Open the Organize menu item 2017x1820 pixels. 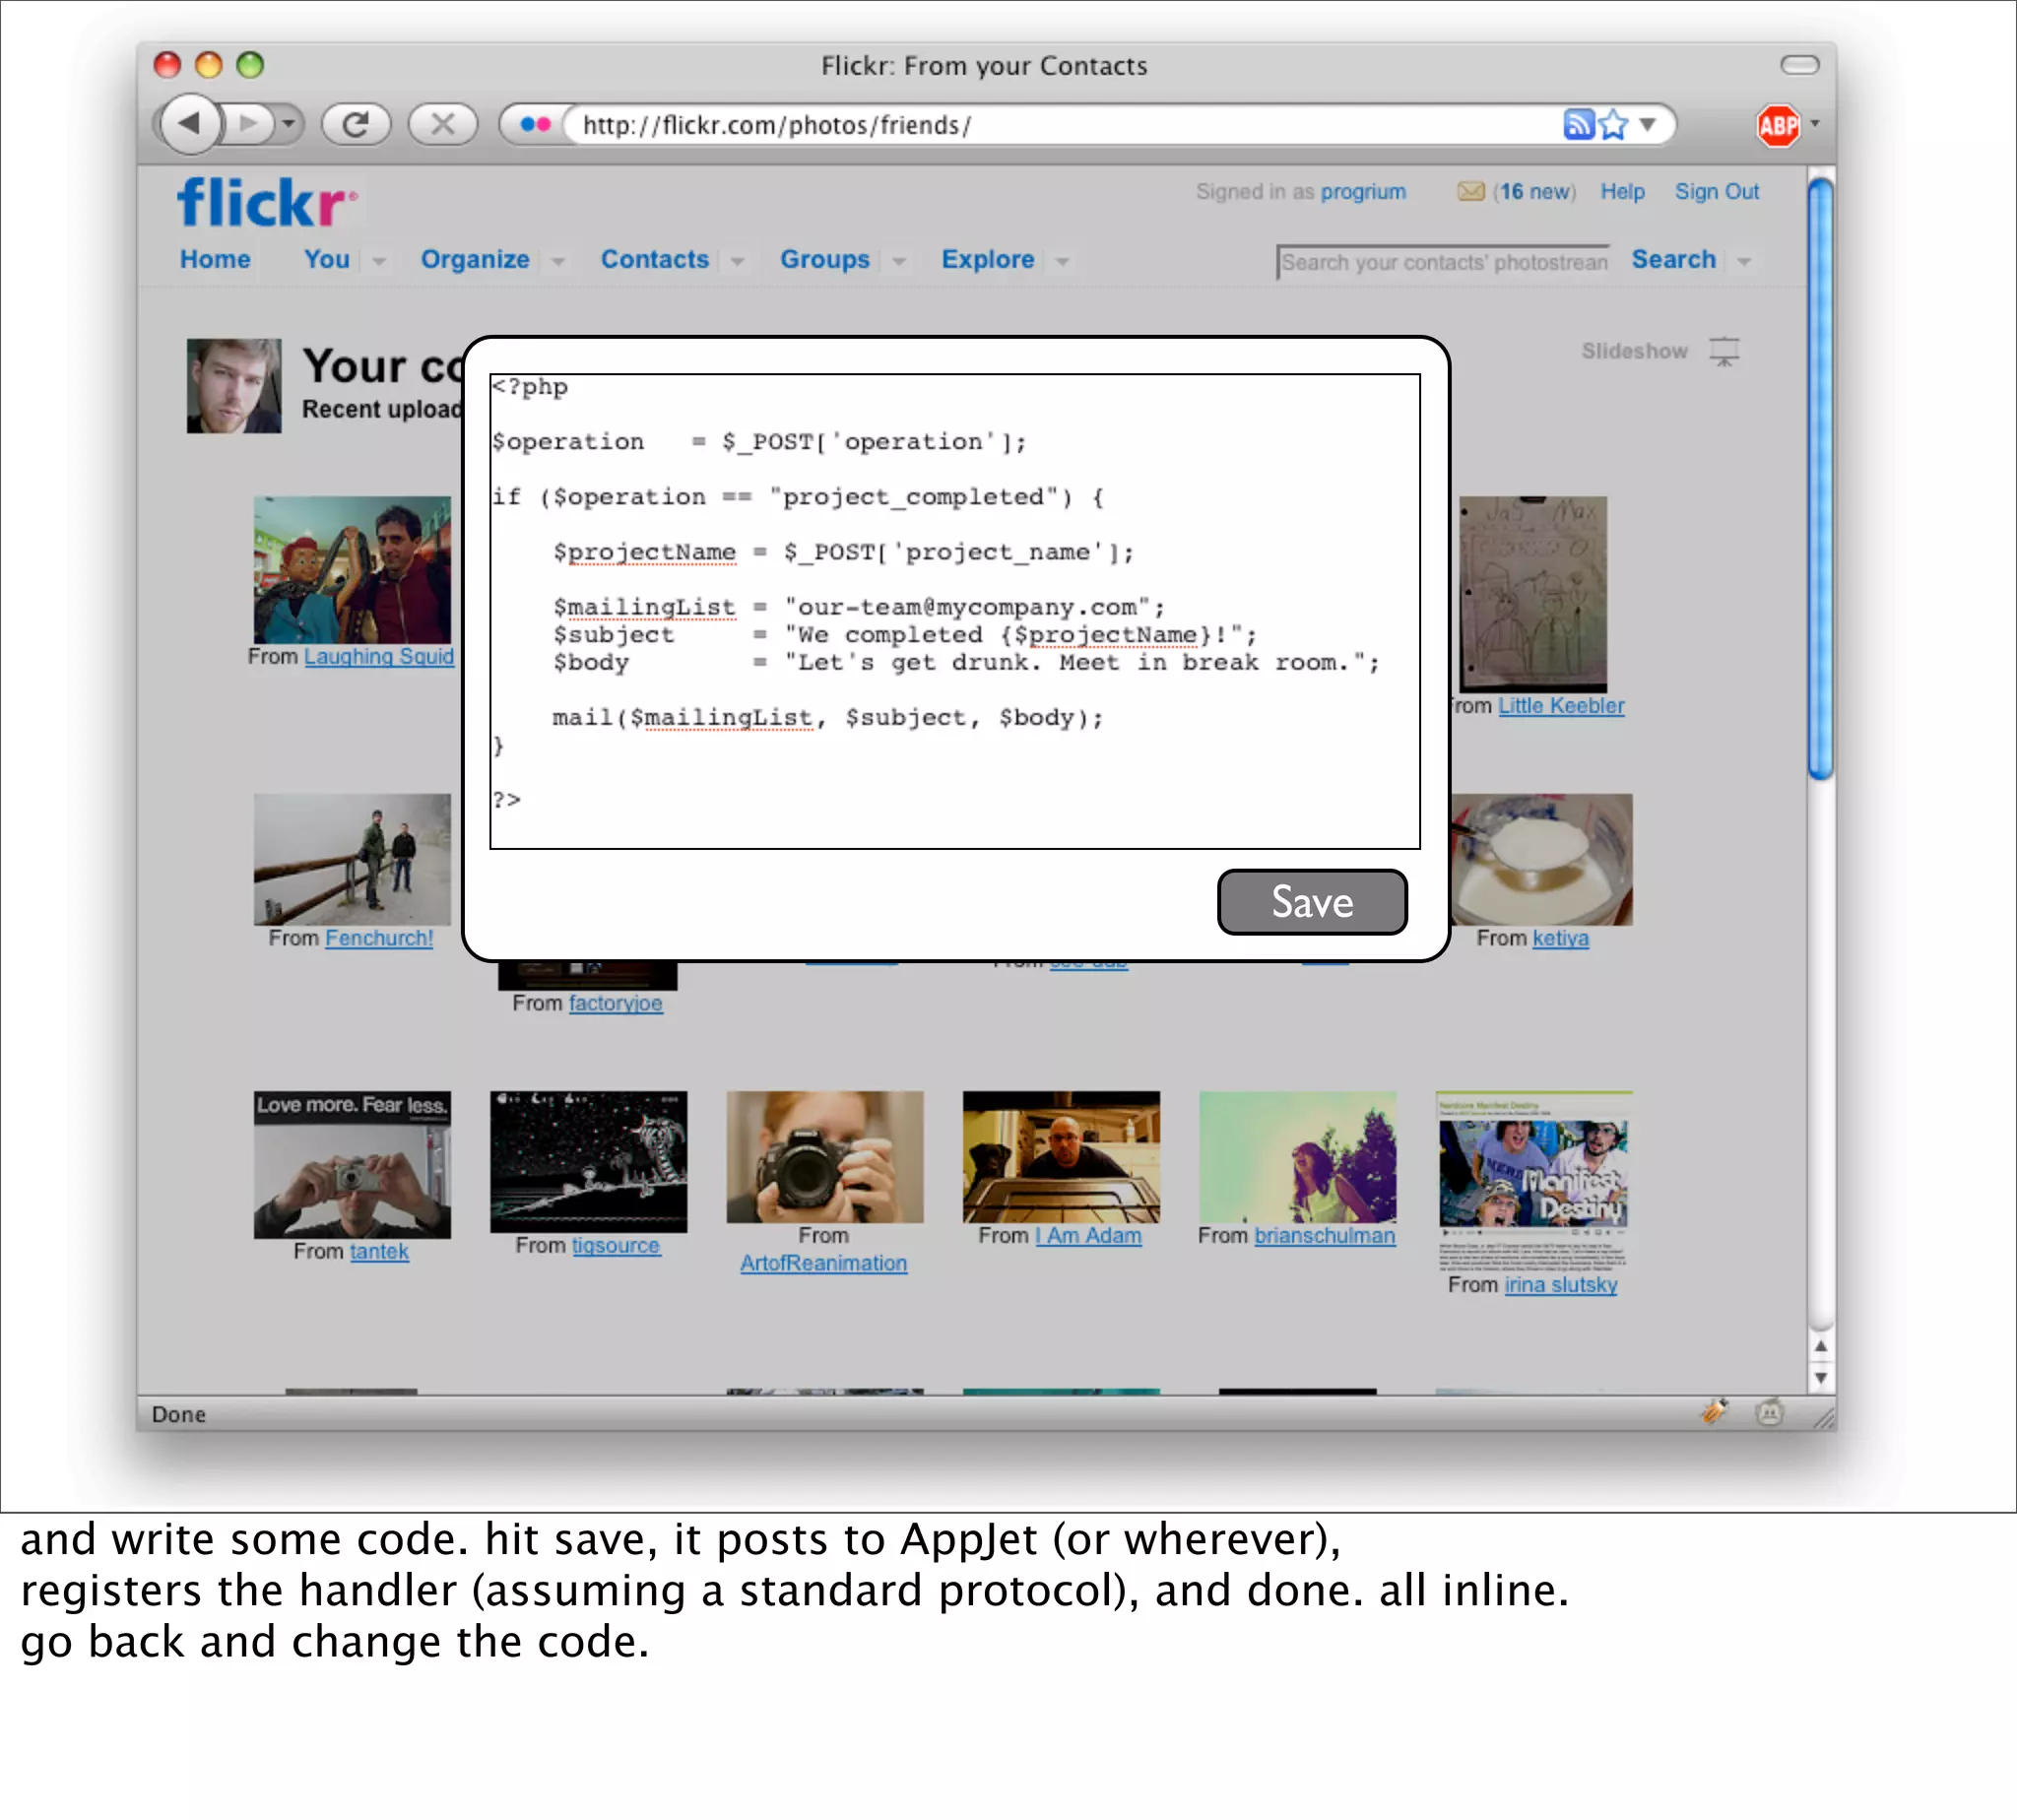coord(475,259)
